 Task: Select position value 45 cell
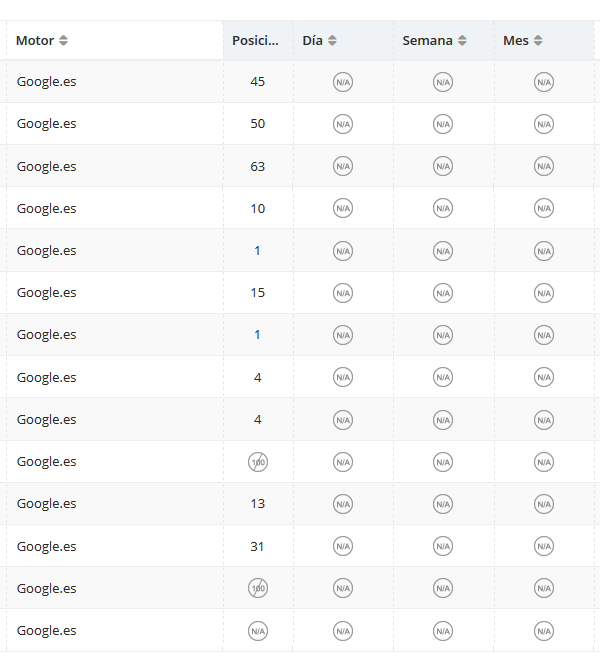click(258, 81)
